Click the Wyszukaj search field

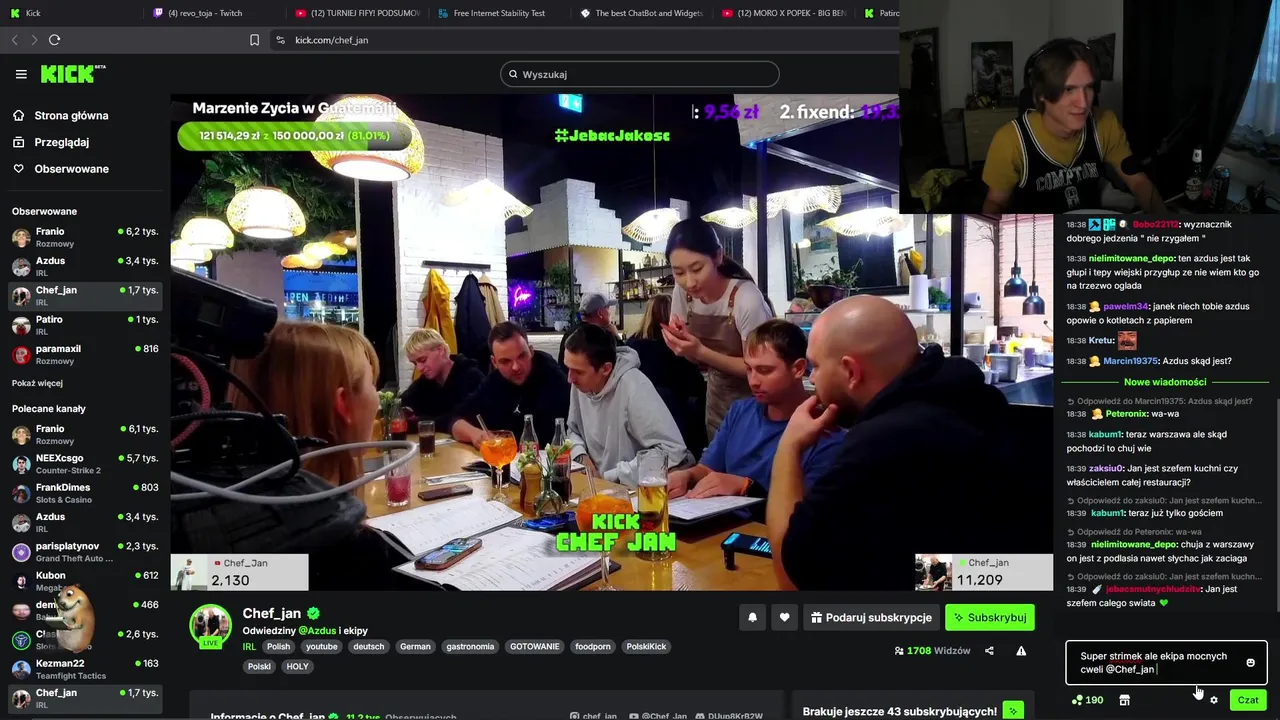click(640, 74)
